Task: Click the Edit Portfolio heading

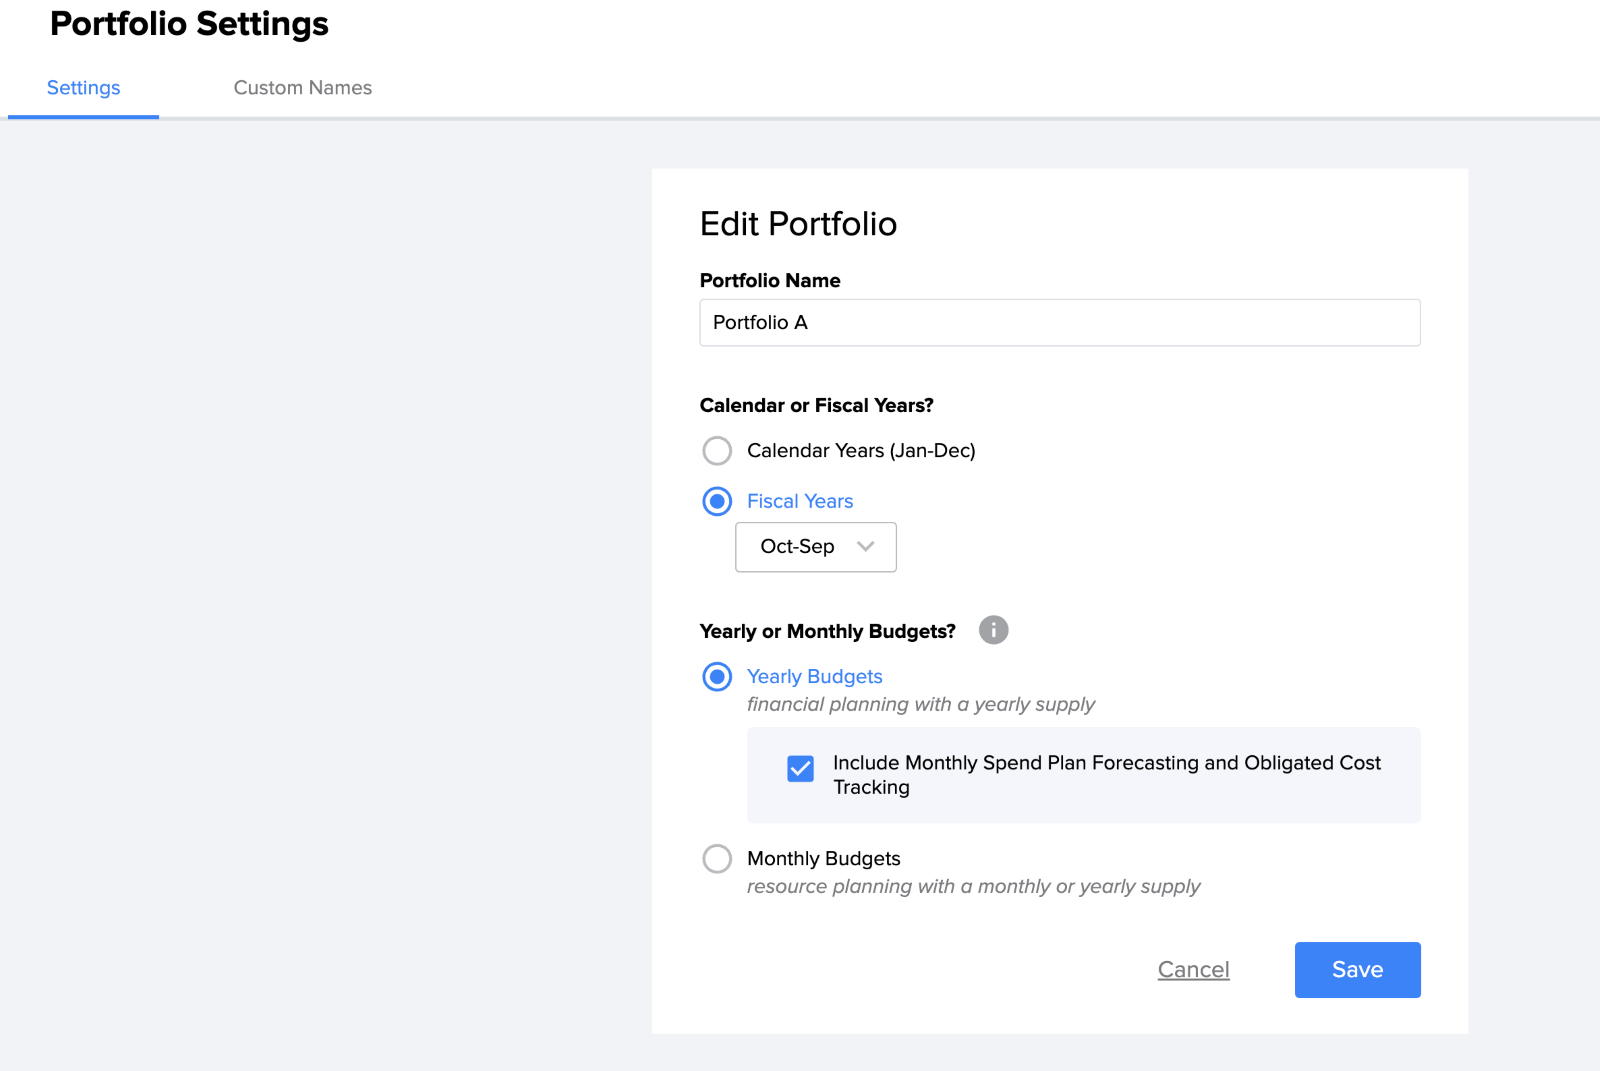Action: point(798,224)
